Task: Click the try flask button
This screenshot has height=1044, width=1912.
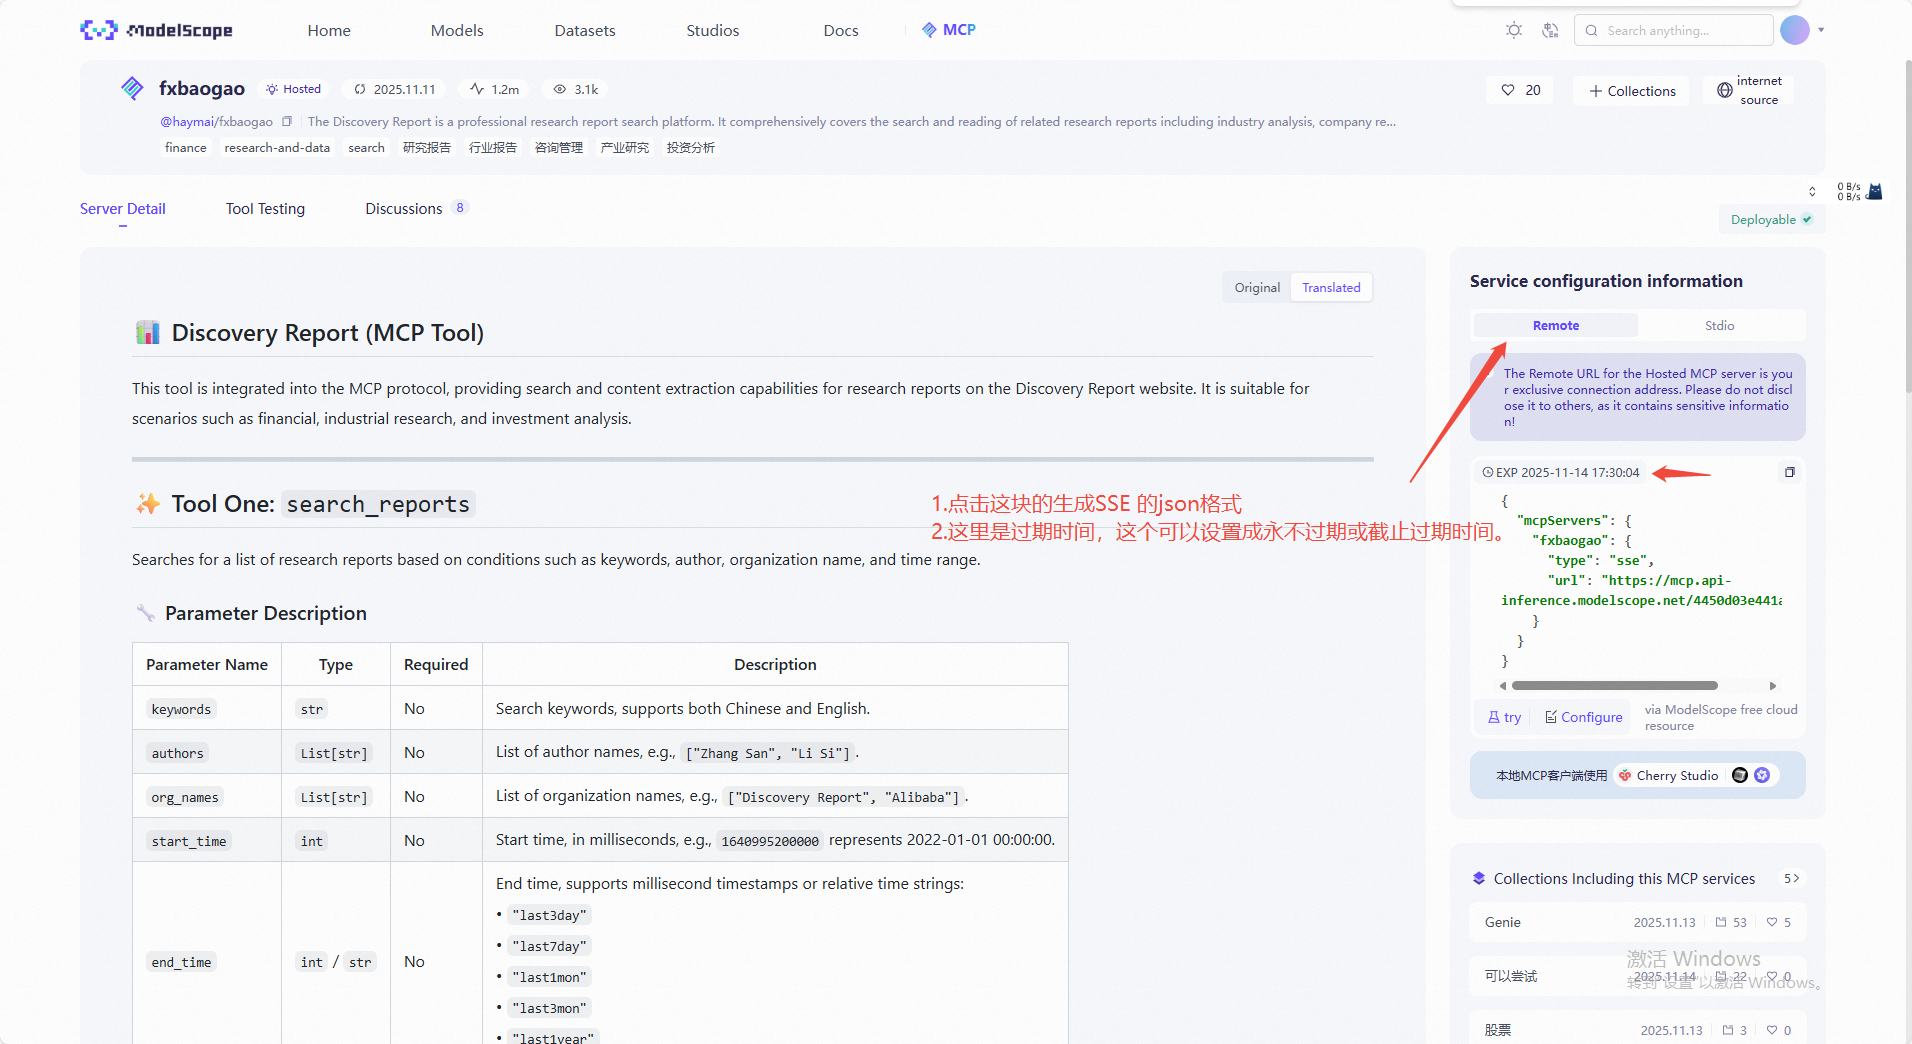Action: pos(1504,717)
